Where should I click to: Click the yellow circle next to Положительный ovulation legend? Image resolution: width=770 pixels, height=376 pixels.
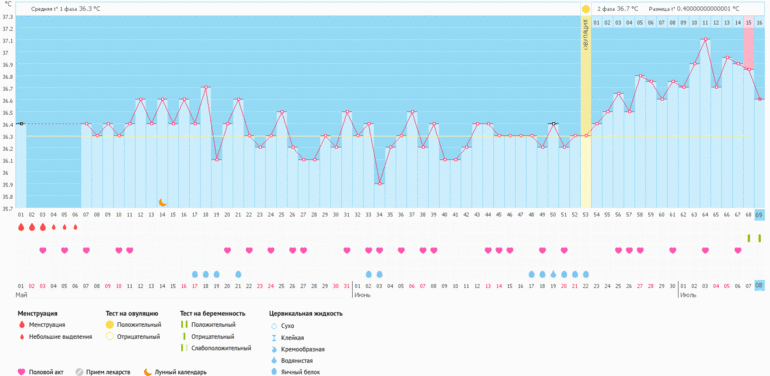(110, 325)
